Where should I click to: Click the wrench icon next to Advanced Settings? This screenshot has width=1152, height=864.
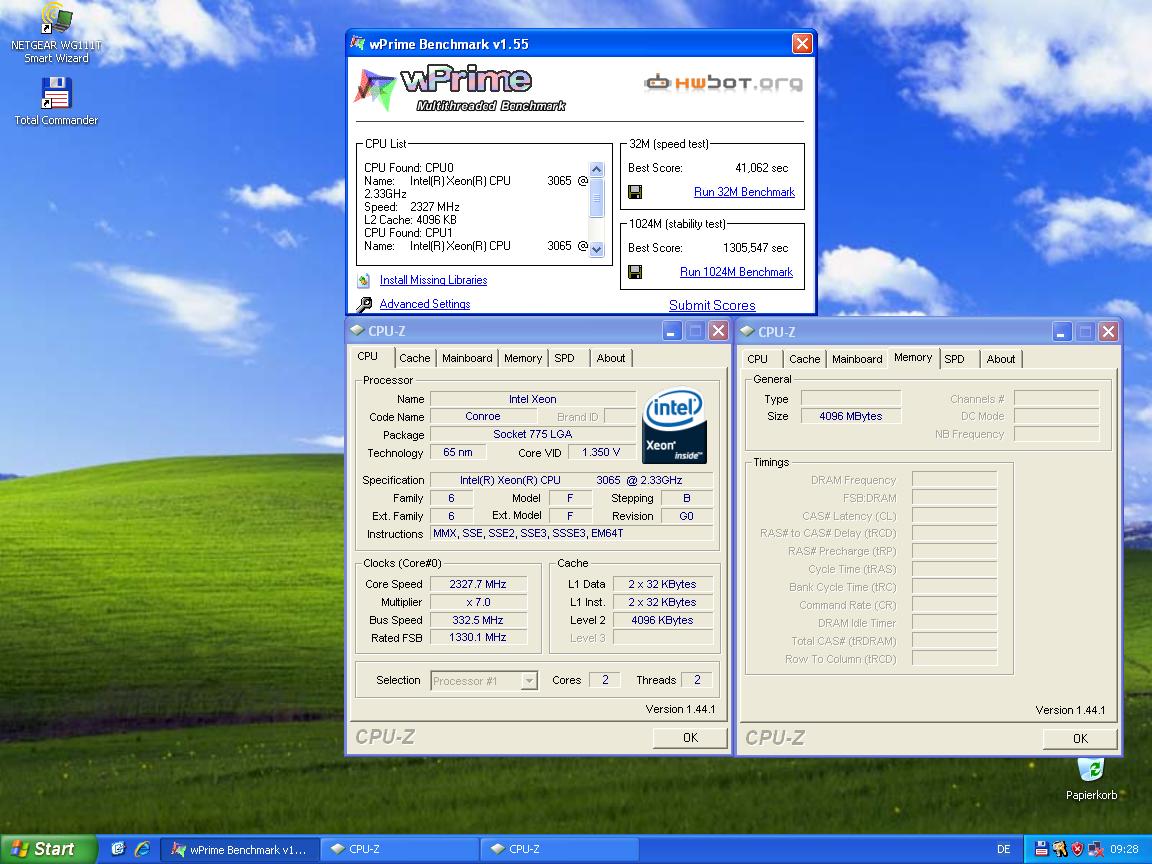[x=364, y=304]
